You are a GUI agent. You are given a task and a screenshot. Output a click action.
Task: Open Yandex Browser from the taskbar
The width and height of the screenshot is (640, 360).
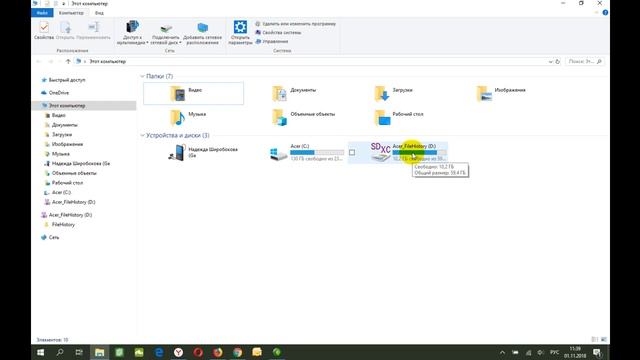point(178,352)
